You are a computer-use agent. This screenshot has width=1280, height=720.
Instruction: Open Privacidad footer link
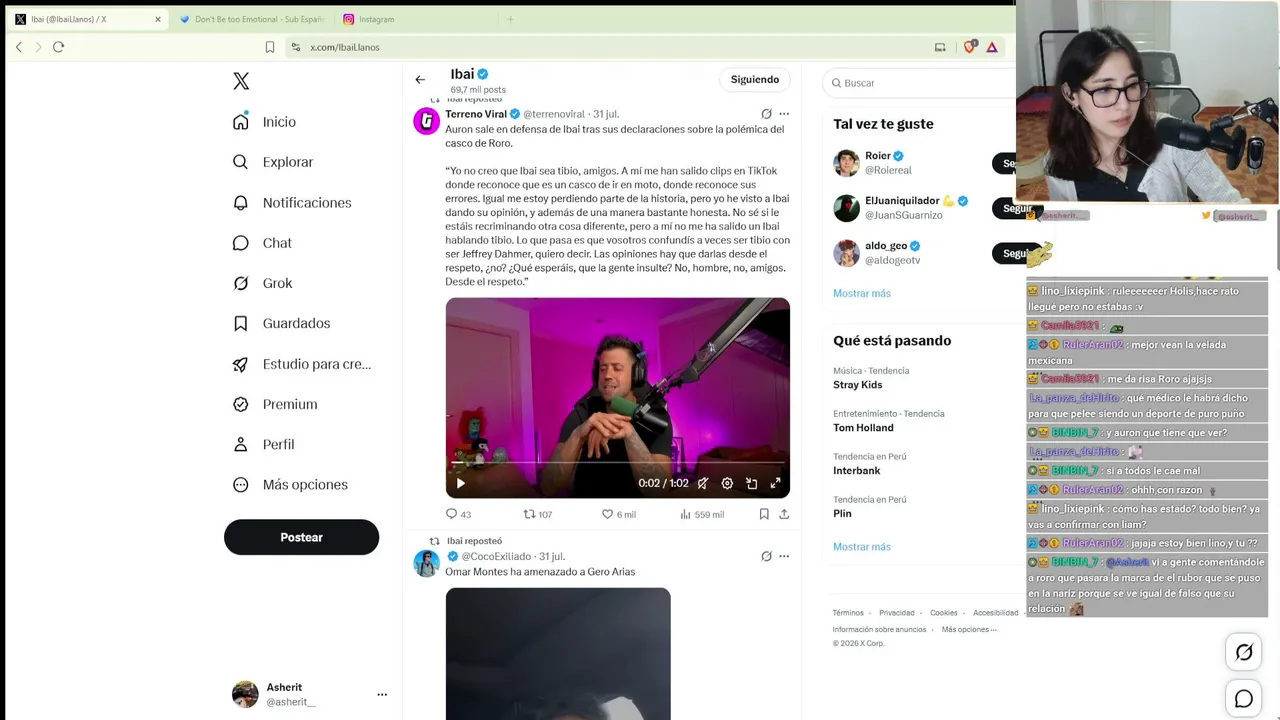click(897, 613)
